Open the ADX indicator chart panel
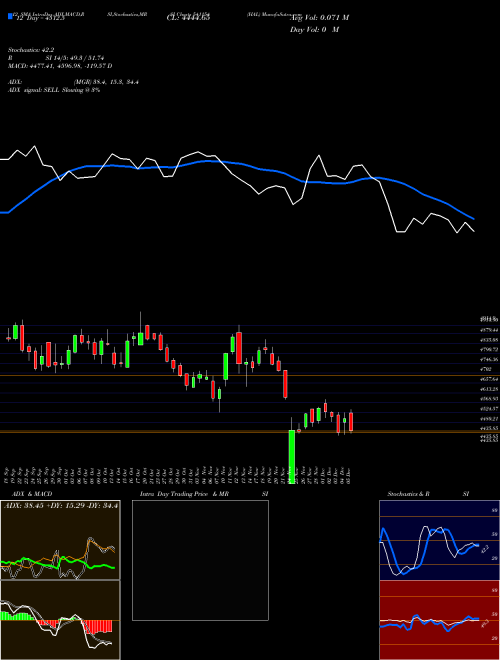500x660 pixels. pos(60,540)
